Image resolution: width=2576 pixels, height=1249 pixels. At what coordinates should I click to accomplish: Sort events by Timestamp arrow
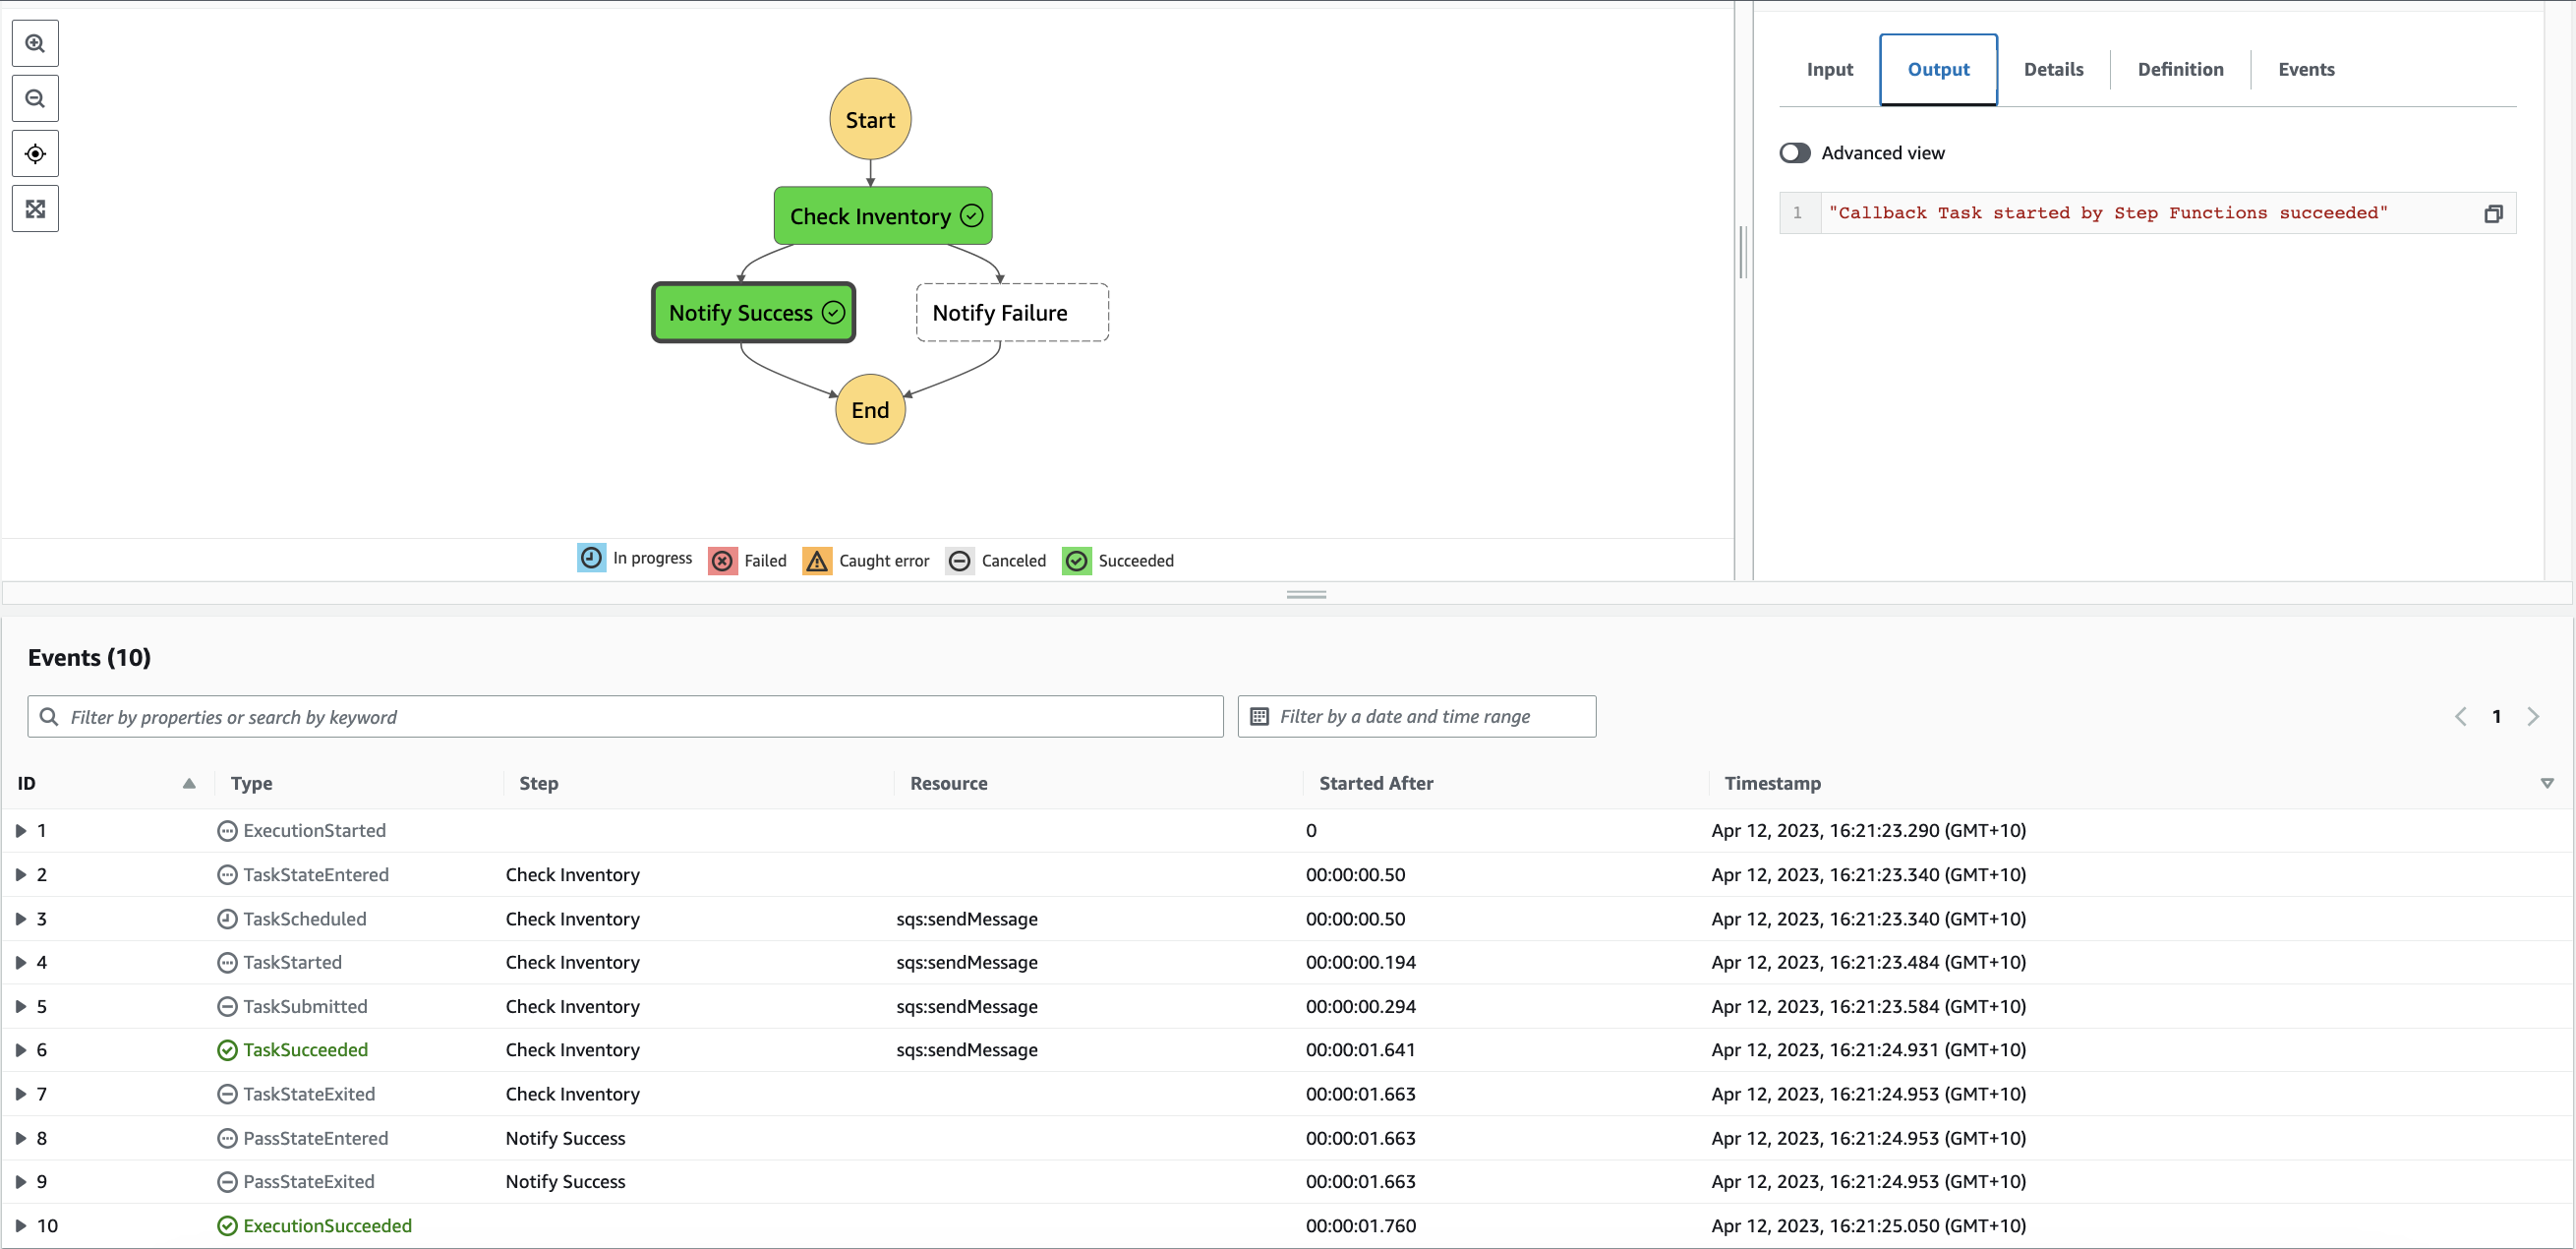click(x=2547, y=784)
